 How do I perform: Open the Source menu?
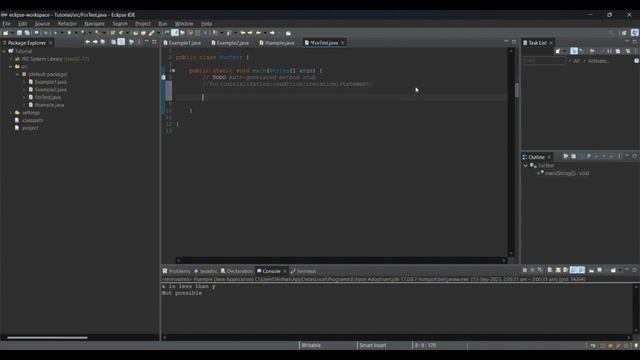pyautogui.click(x=42, y=24)
